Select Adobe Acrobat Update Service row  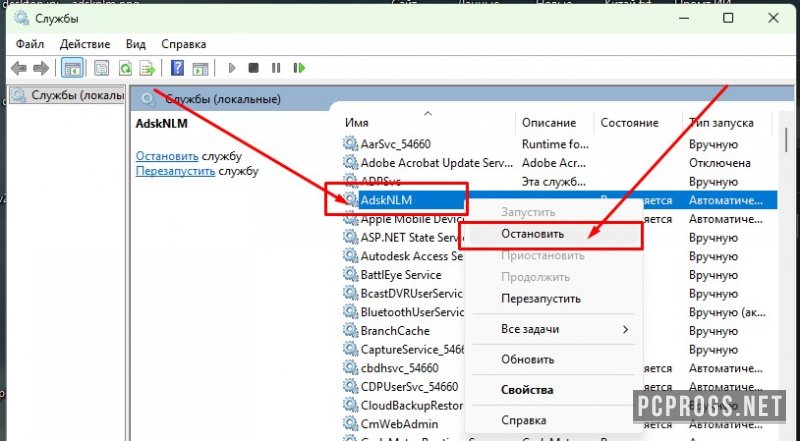559,163
